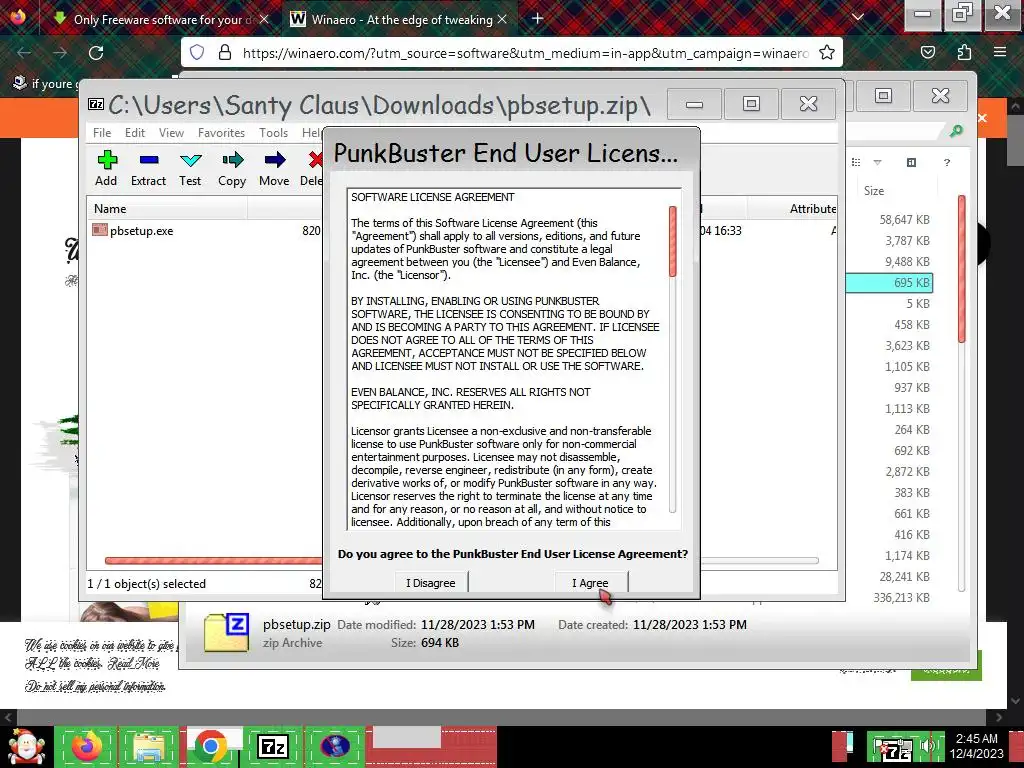Screen dimensions: 1024x768
Task: Click the blue globe taskbar icon
Action: click(x=335, y=746)
